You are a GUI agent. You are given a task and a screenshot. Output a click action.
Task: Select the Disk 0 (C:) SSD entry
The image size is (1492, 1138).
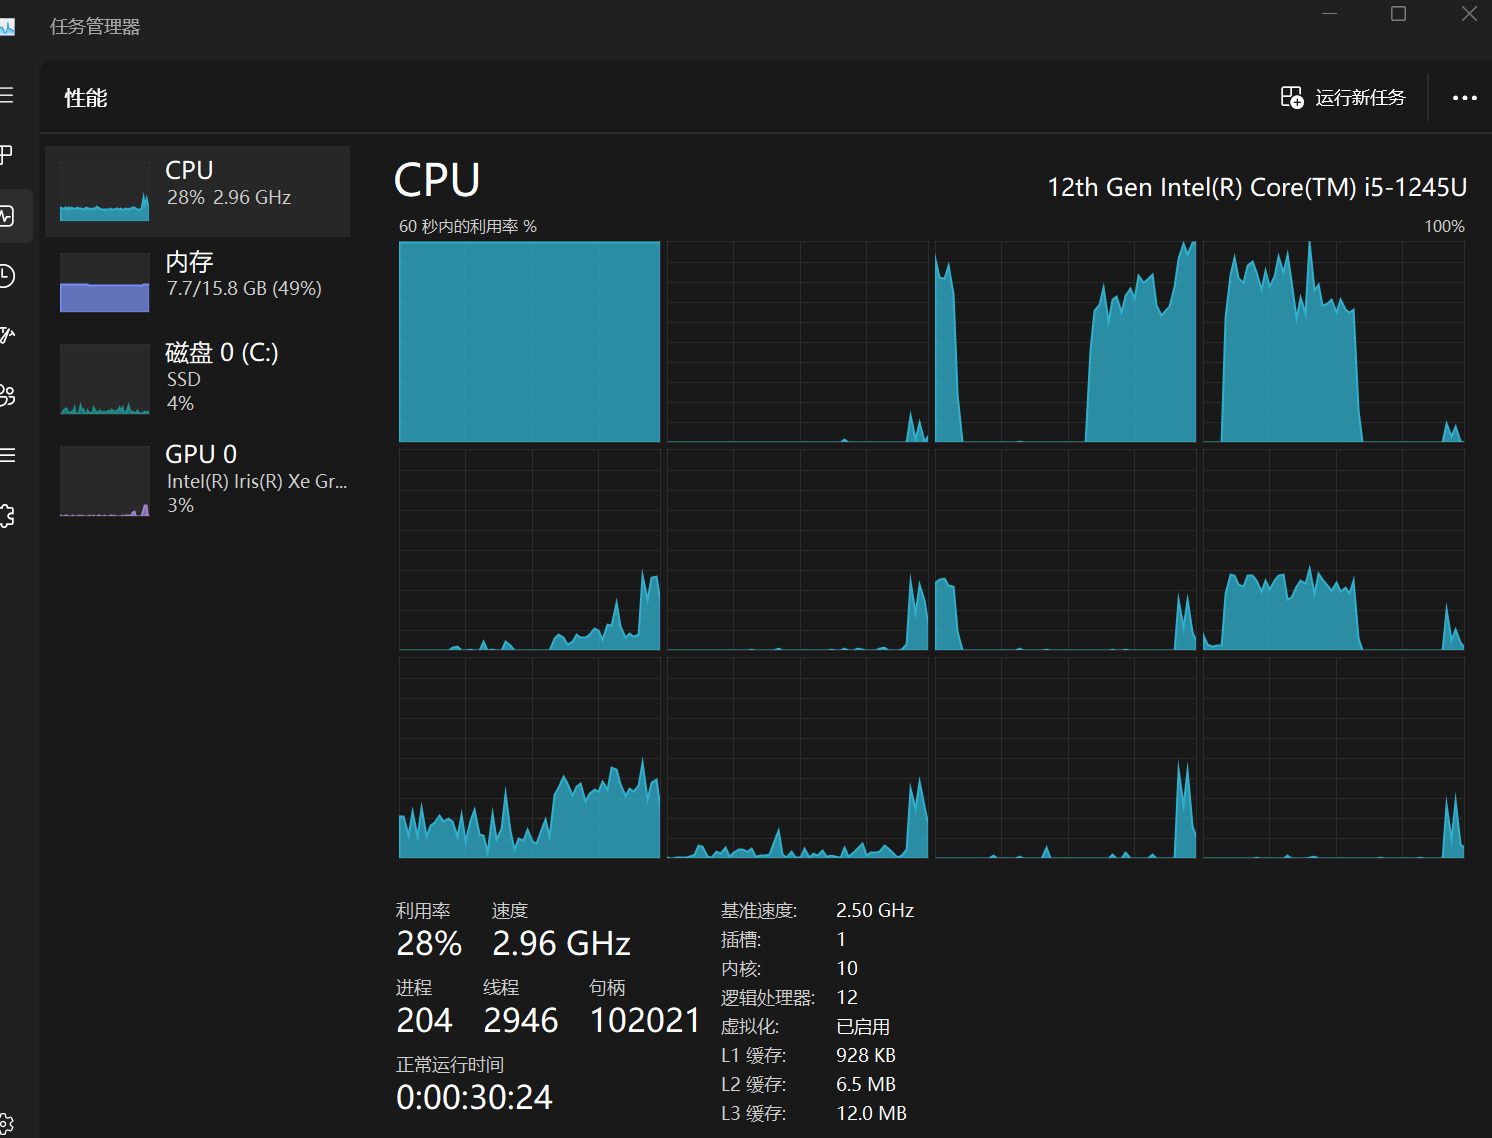pyautogui.click(x=197, y=378)
